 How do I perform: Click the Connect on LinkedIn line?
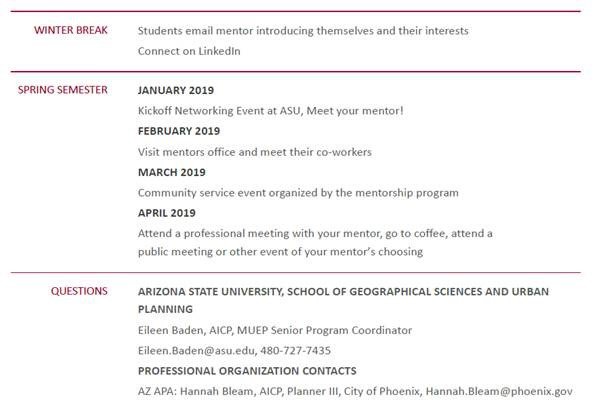click(x=189, y=51)
